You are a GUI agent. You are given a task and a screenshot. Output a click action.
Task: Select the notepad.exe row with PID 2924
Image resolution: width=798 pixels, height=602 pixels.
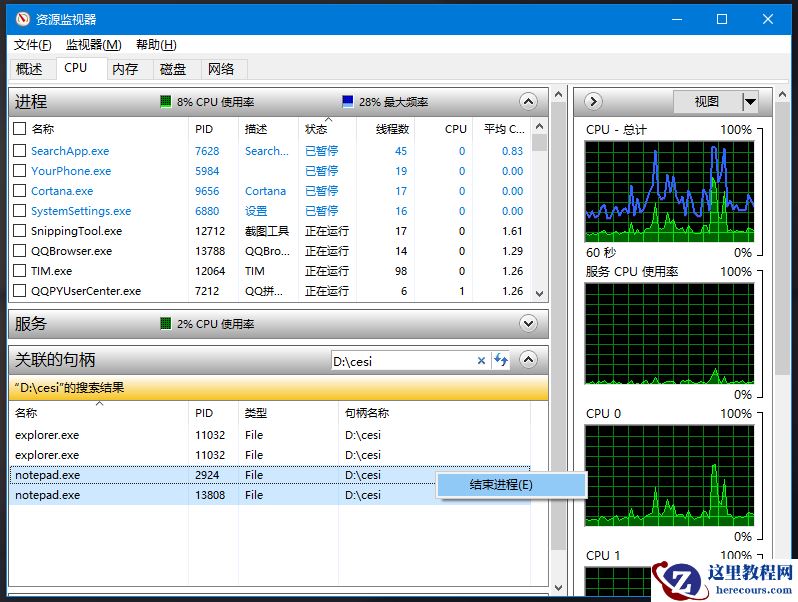pyautogui.click(x=270, y=475)
